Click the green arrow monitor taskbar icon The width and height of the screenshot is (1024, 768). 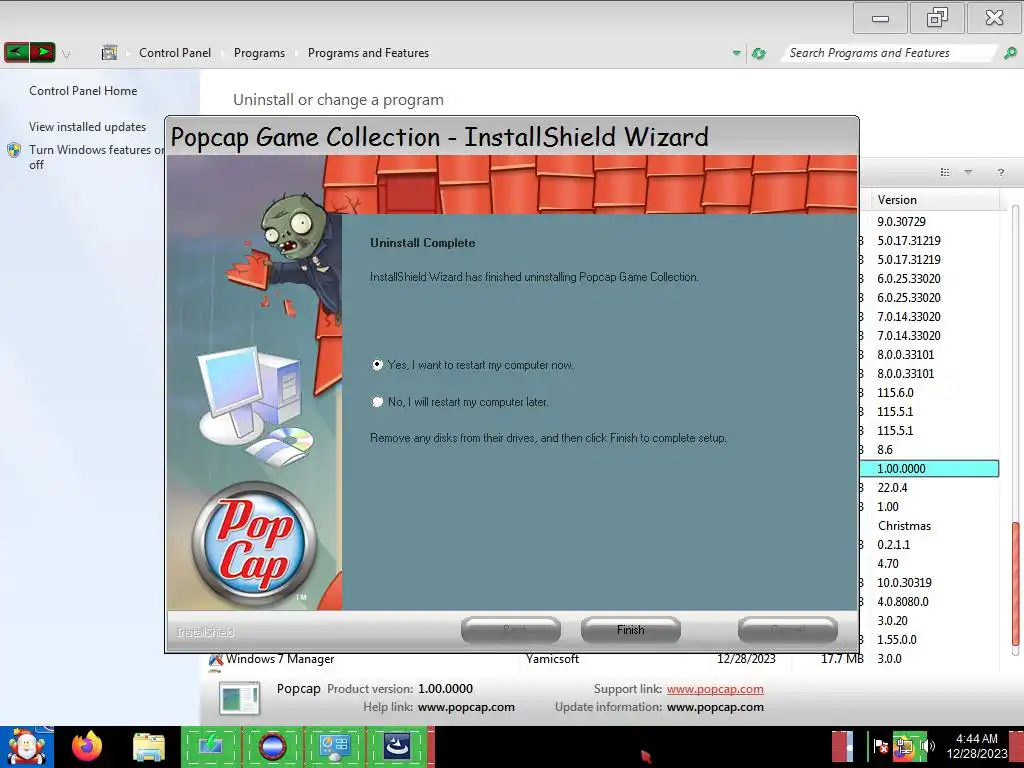pyautogui.click(x=210, y=745)
